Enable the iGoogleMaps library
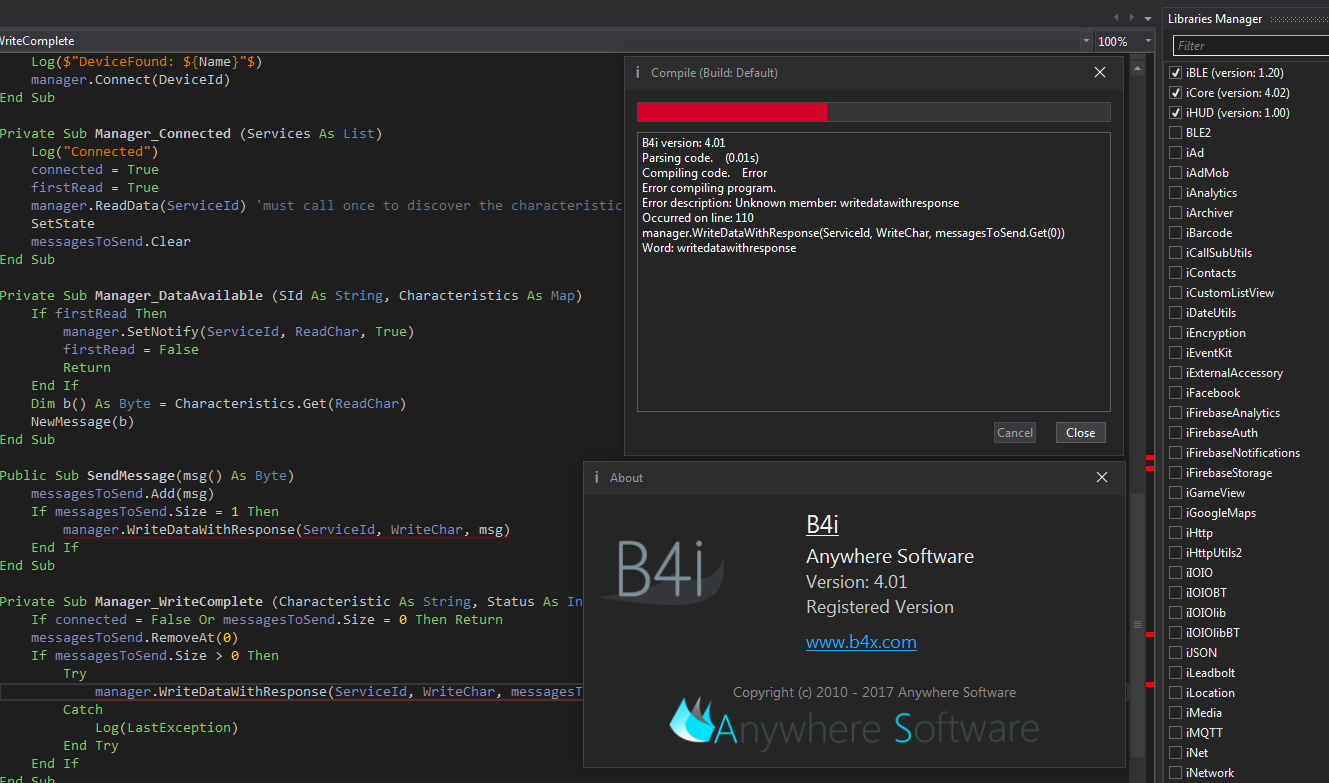Image resolution: width=1329 pixels, height=783 pixels. 1177,513
